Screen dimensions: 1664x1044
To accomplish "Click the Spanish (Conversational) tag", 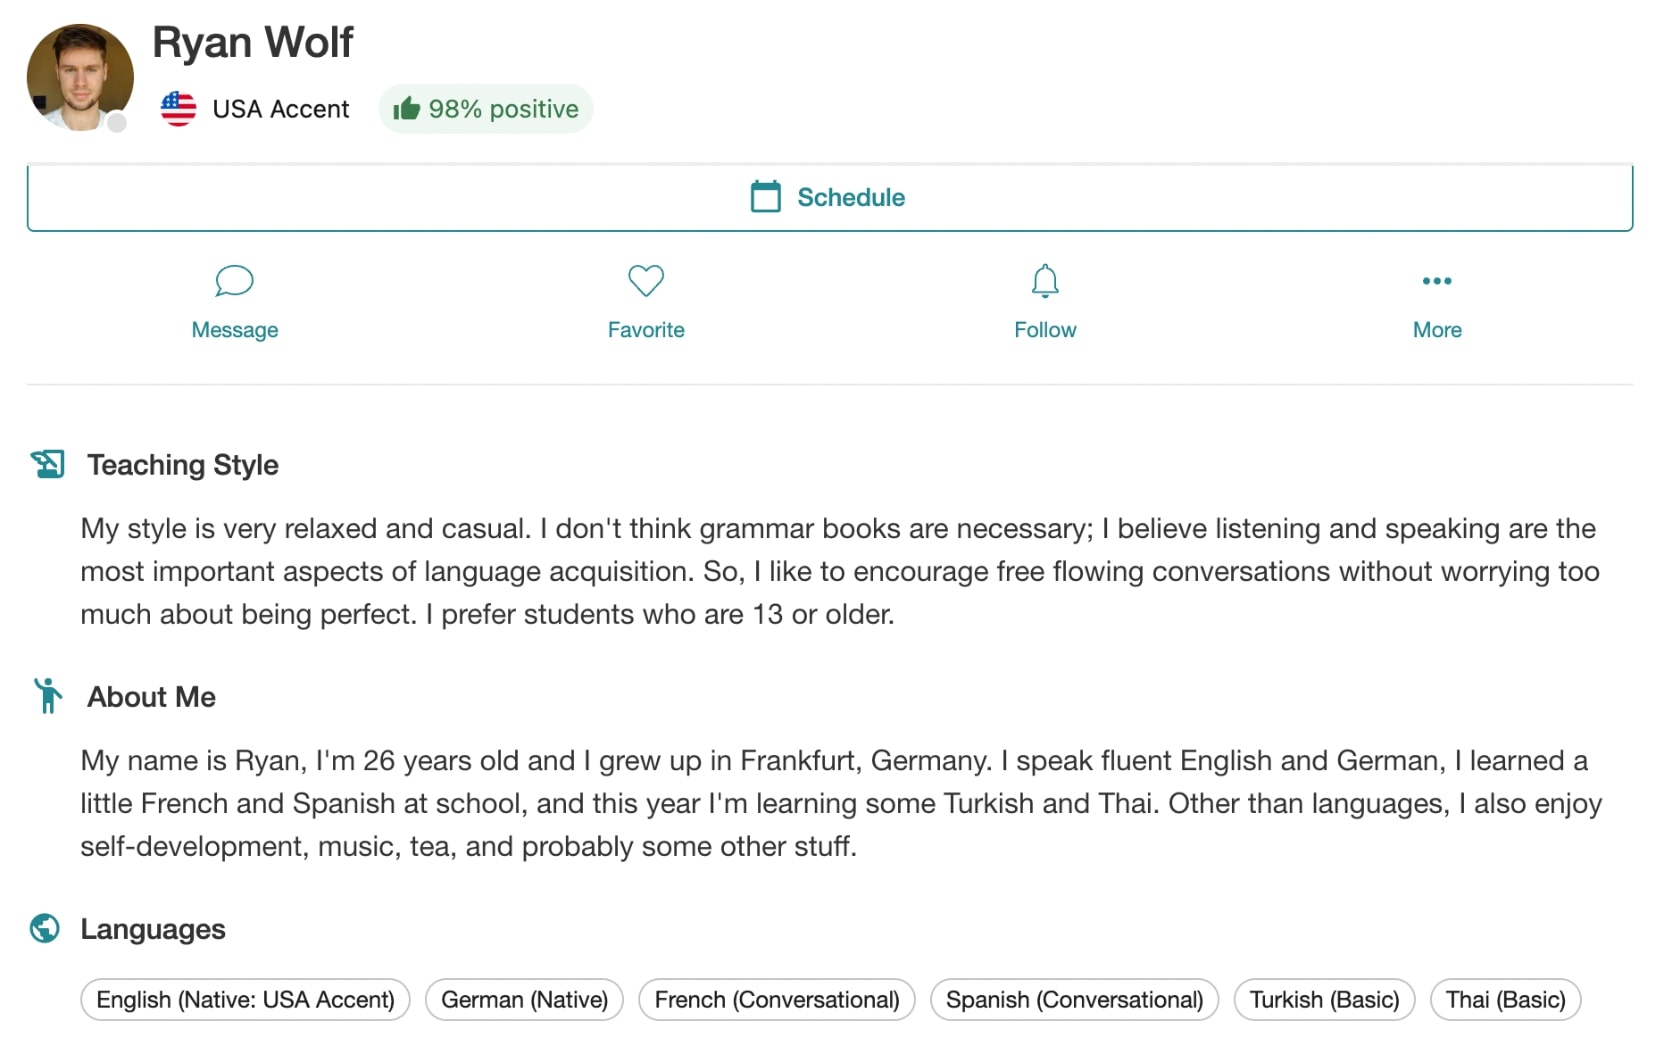I will [1074, 1000].
